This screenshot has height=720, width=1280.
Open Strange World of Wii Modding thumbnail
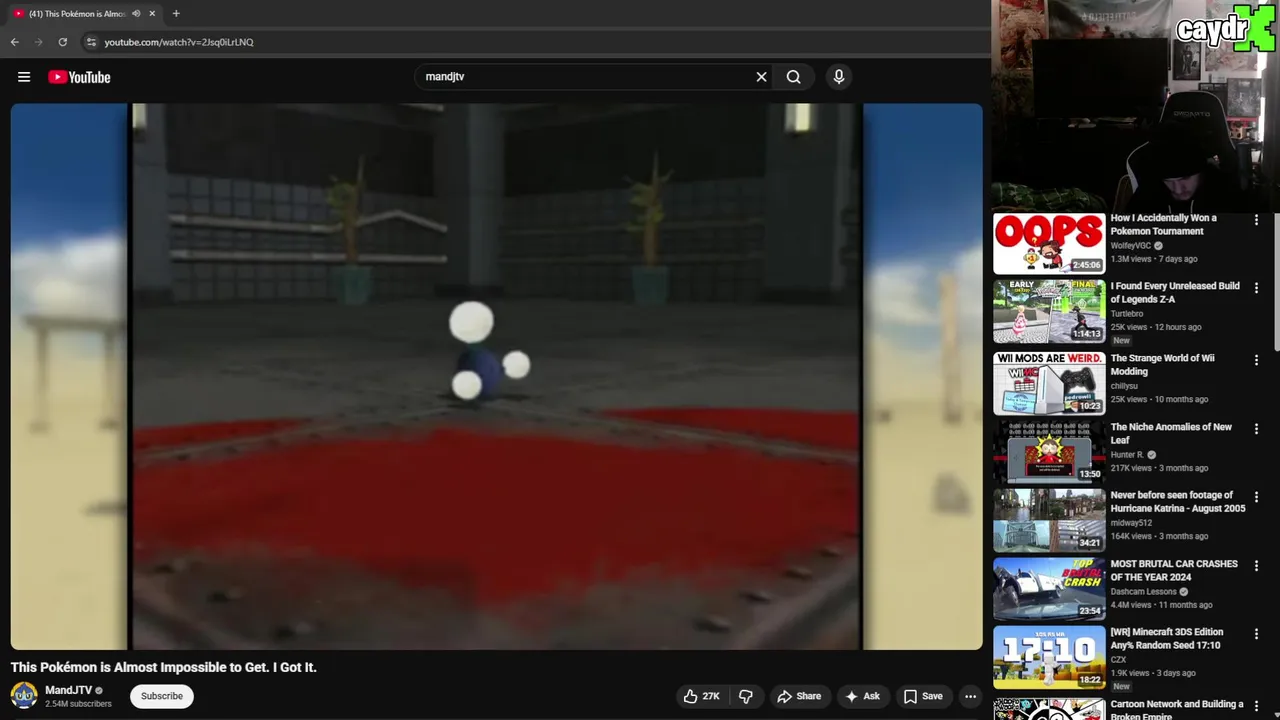tap(1049, 383)
